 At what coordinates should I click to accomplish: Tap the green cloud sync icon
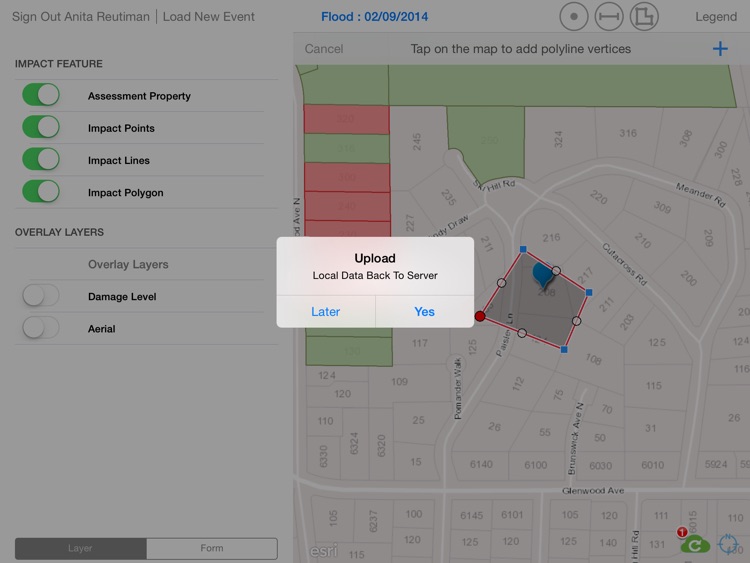point(695,544)
